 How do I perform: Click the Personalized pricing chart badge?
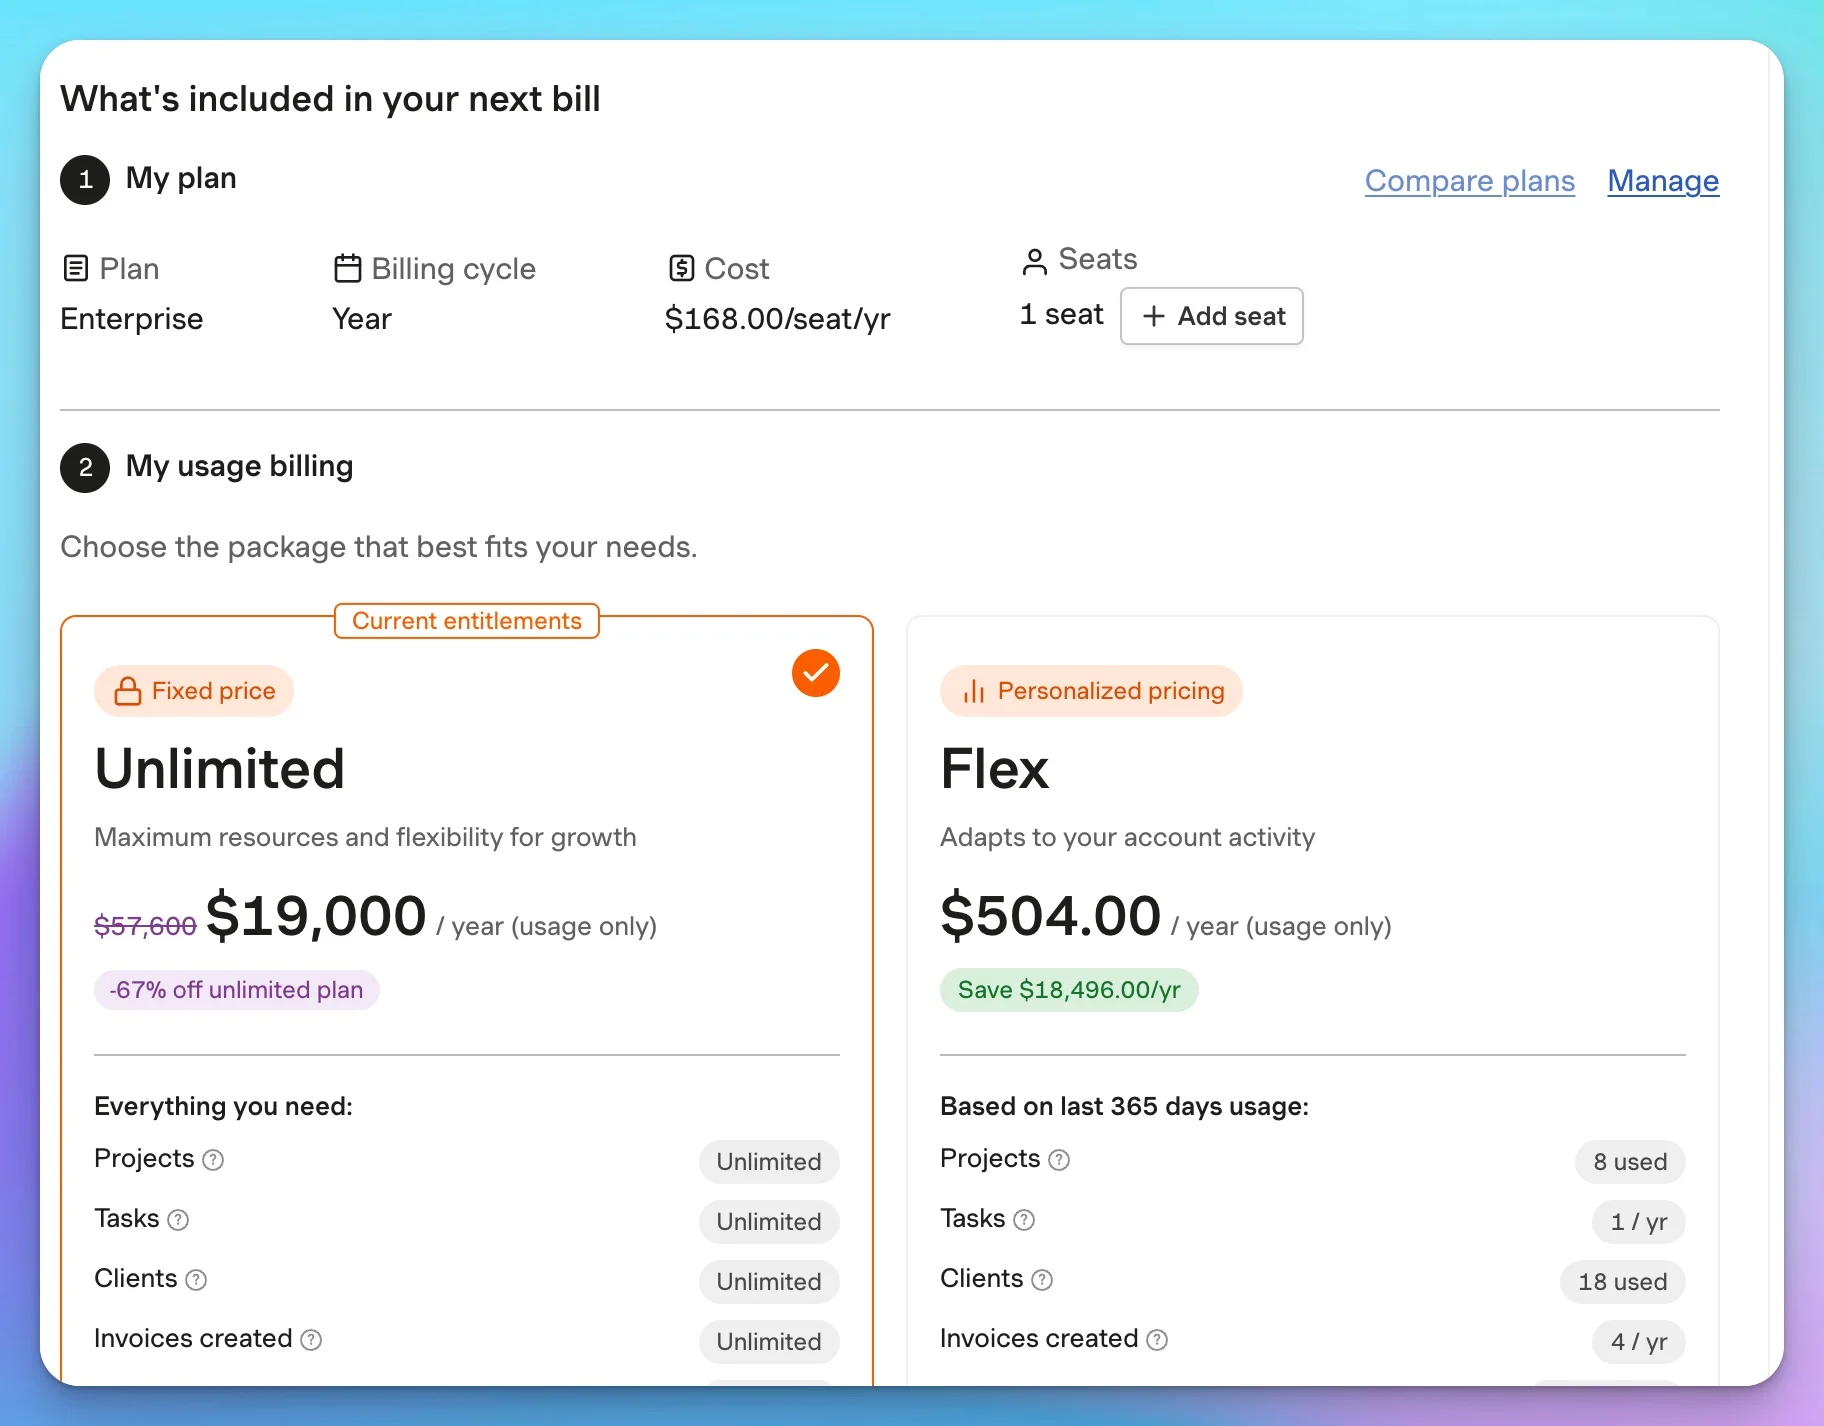click(x=1091, y=691)
